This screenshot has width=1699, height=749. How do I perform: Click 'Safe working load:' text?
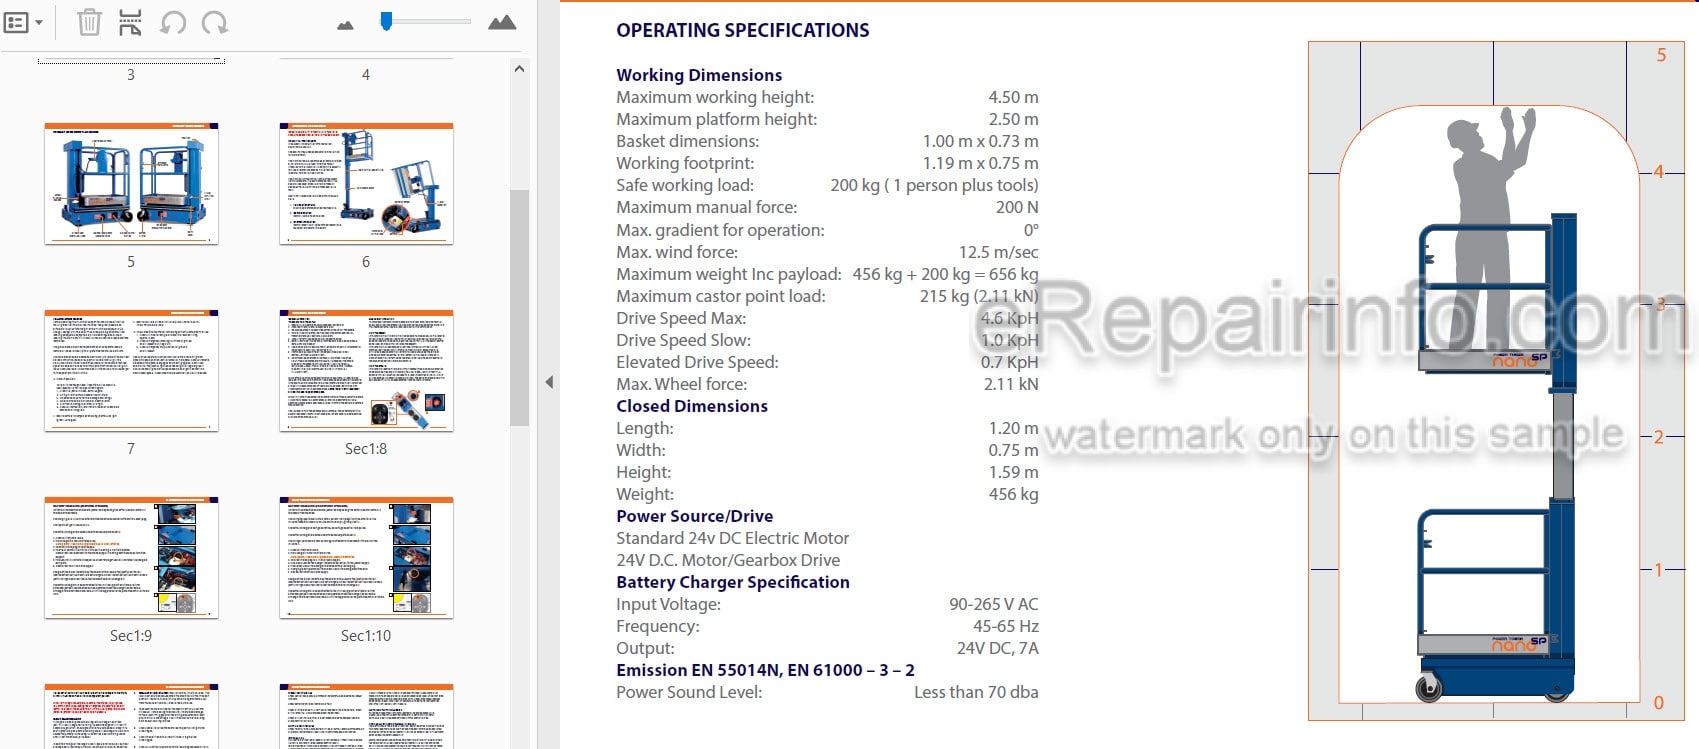coord(685,185)
